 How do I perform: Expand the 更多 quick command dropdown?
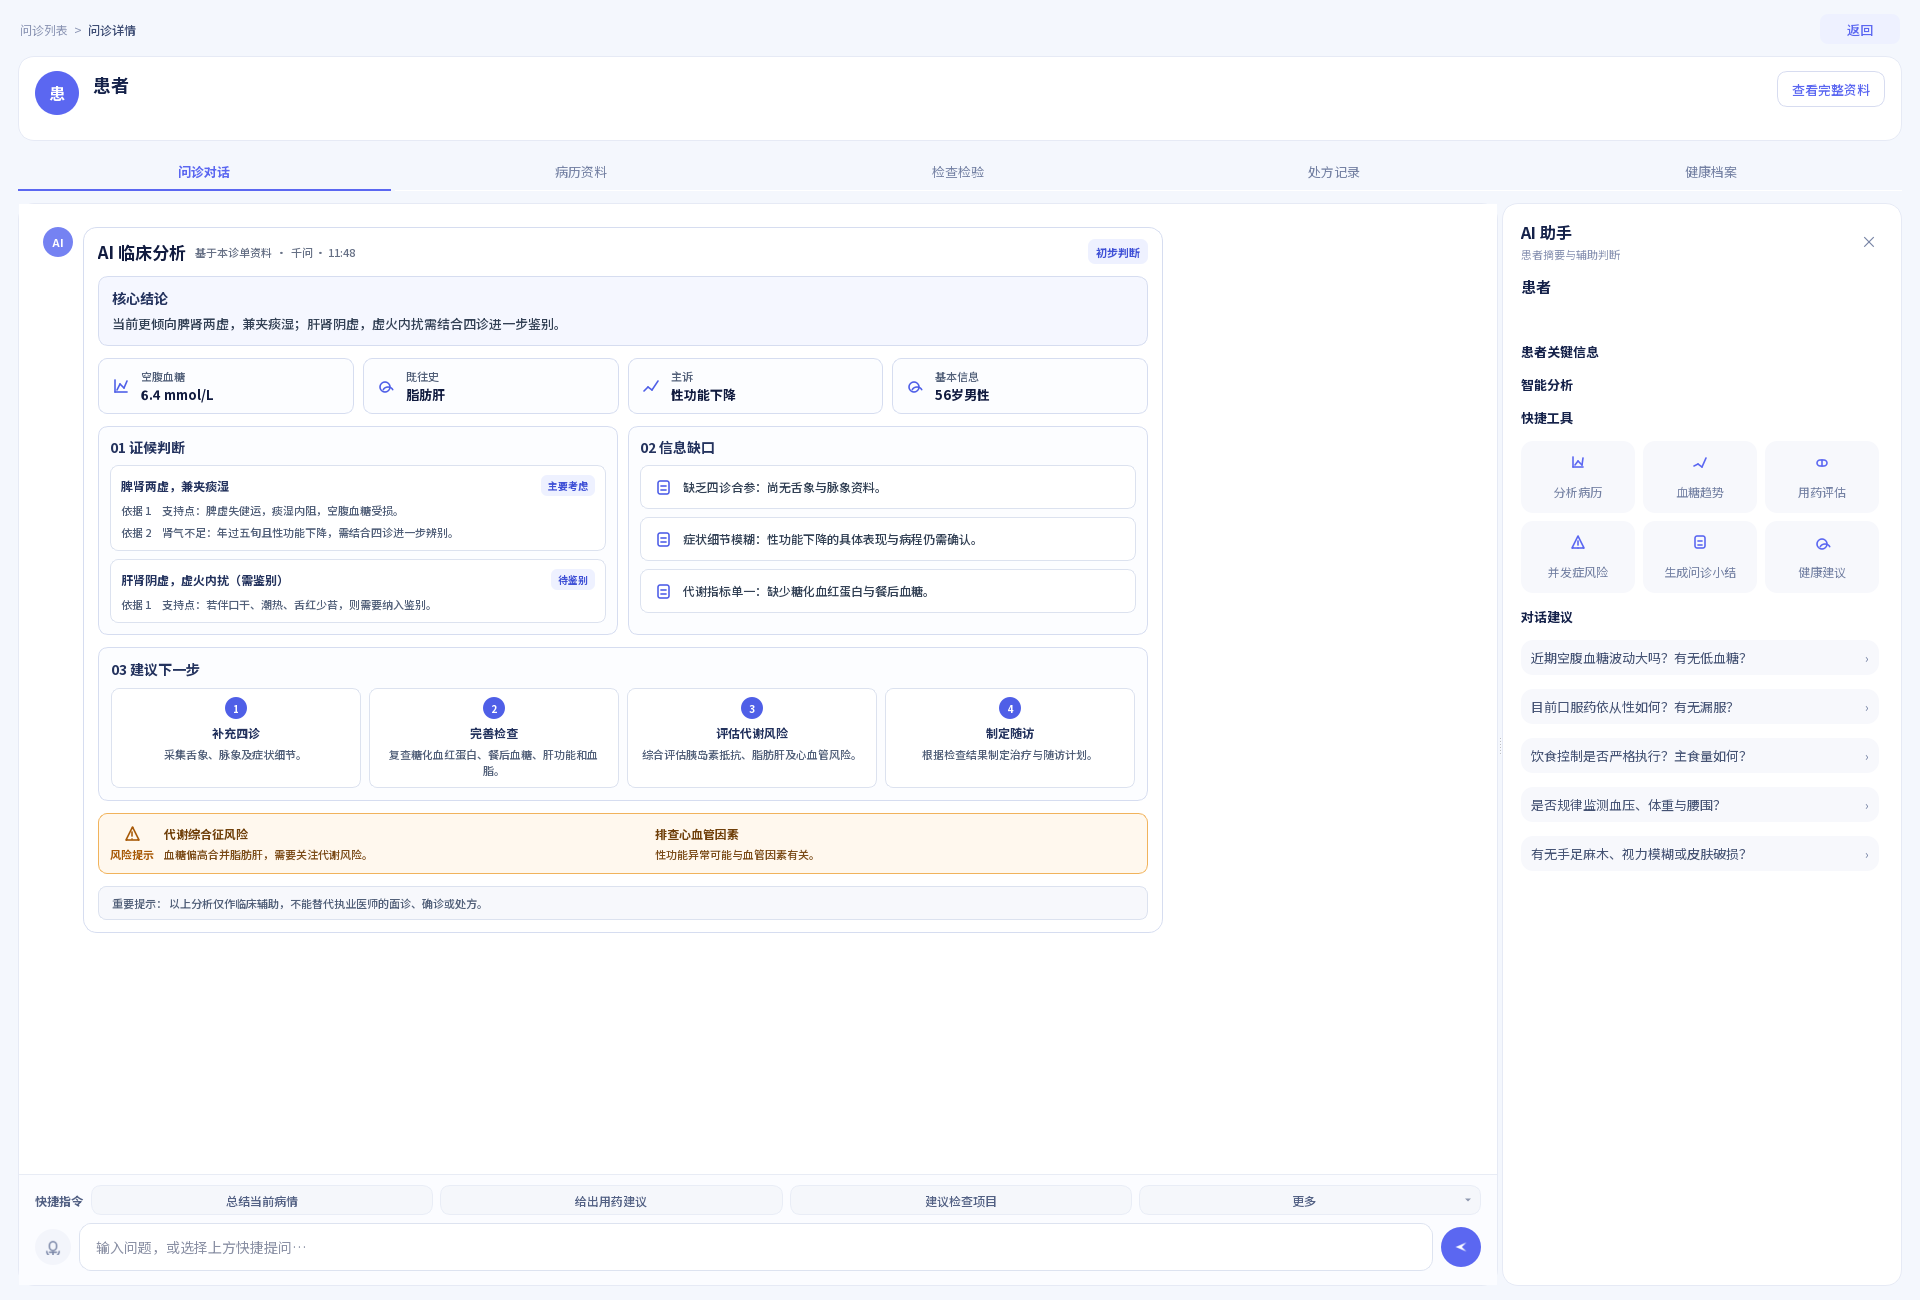coord(1309,1201)
